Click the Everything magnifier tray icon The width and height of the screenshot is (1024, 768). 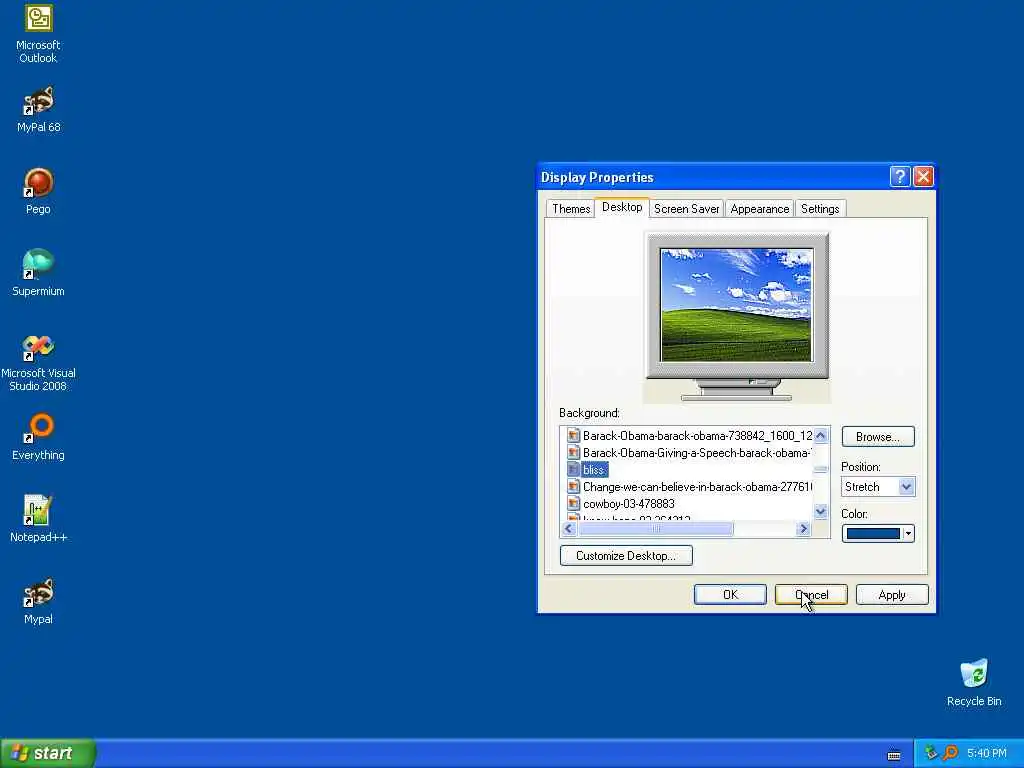[x=950, y=753]
